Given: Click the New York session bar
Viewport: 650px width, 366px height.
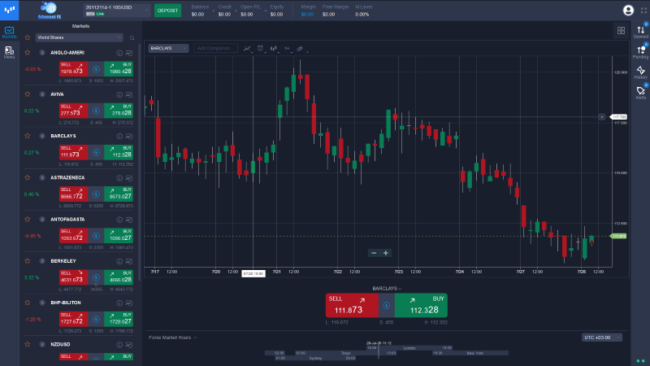Looking at the screenshot, I should point(471,353).
